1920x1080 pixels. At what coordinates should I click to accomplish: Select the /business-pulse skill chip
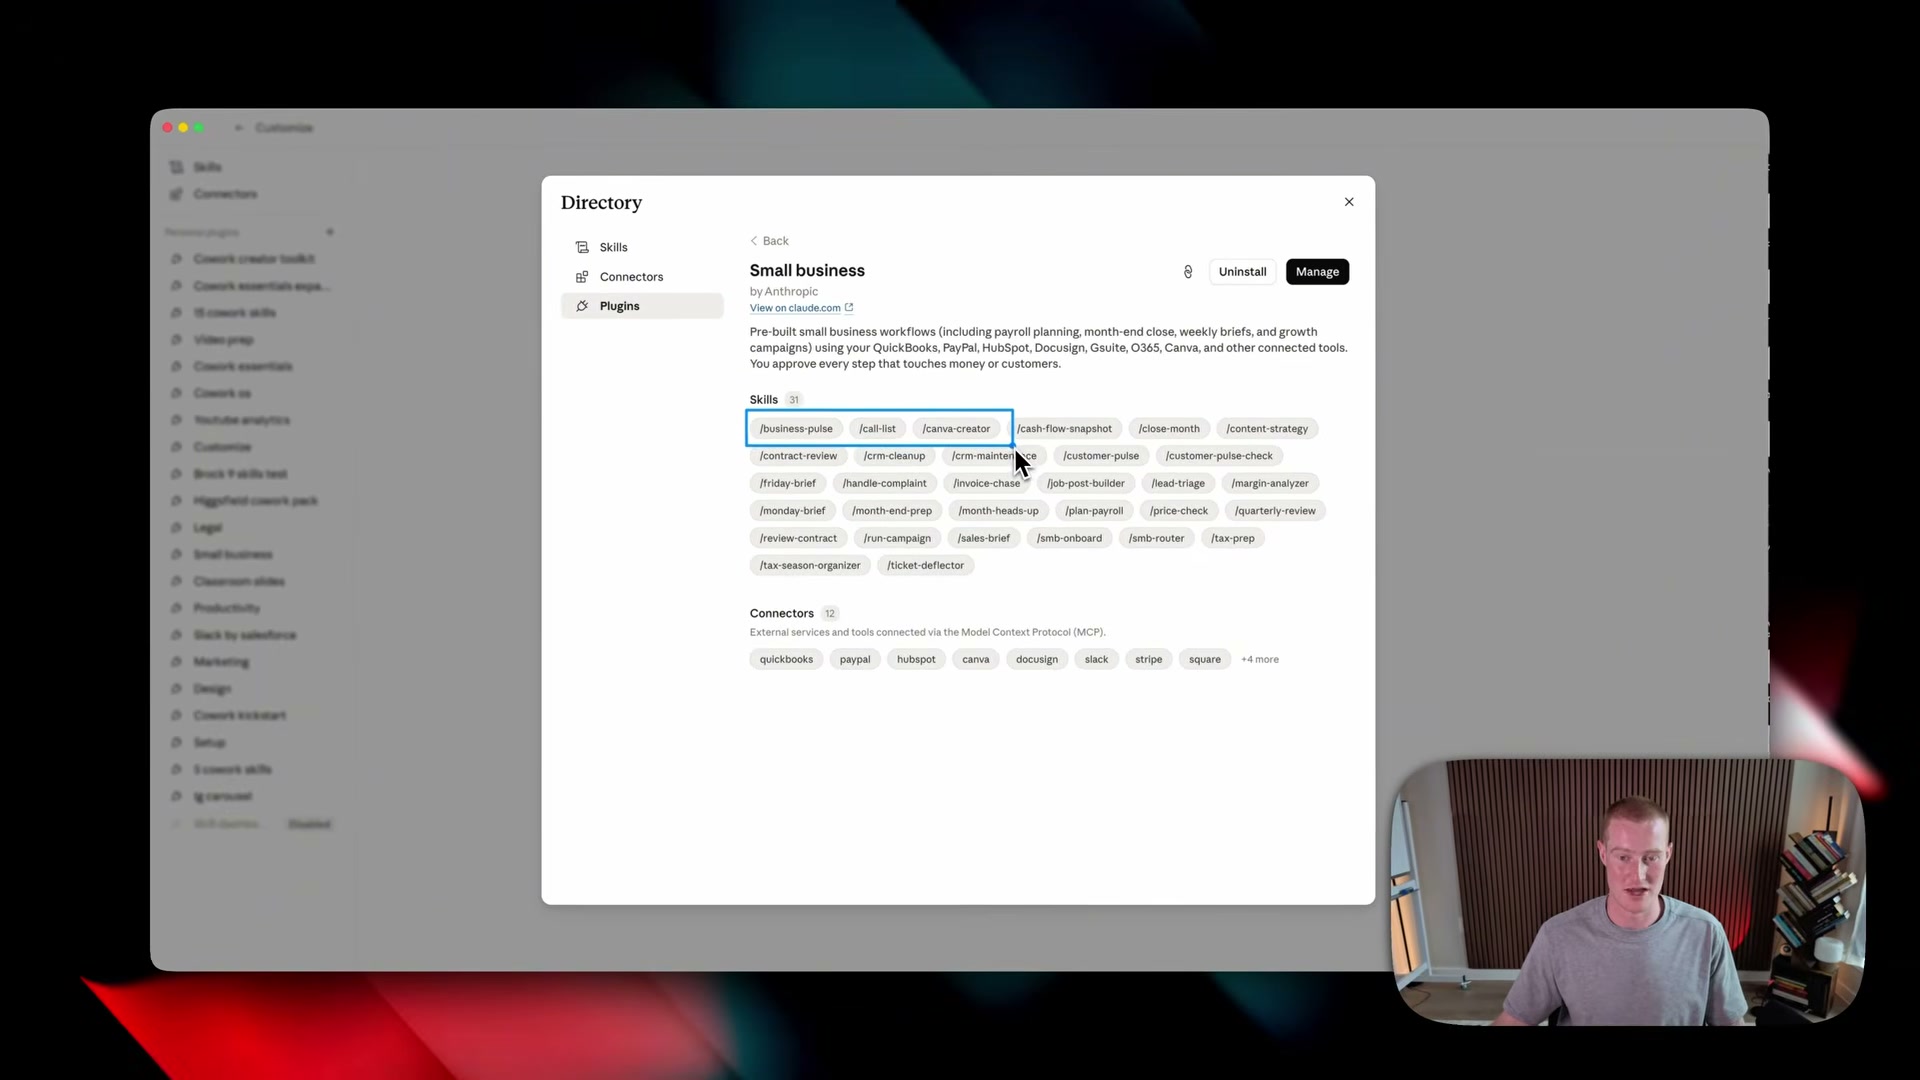(796, 429)
